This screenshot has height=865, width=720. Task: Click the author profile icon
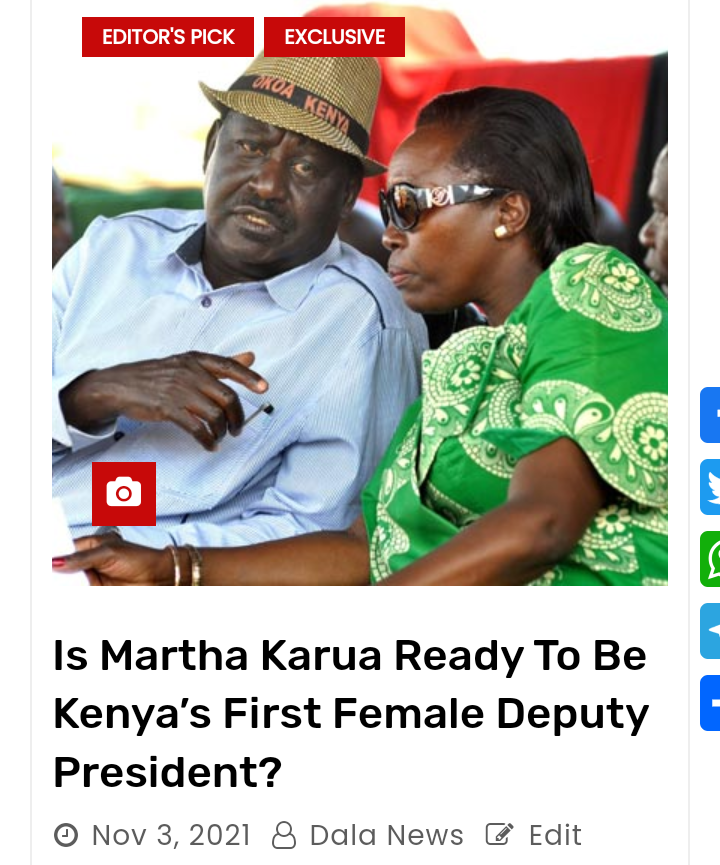284,835
